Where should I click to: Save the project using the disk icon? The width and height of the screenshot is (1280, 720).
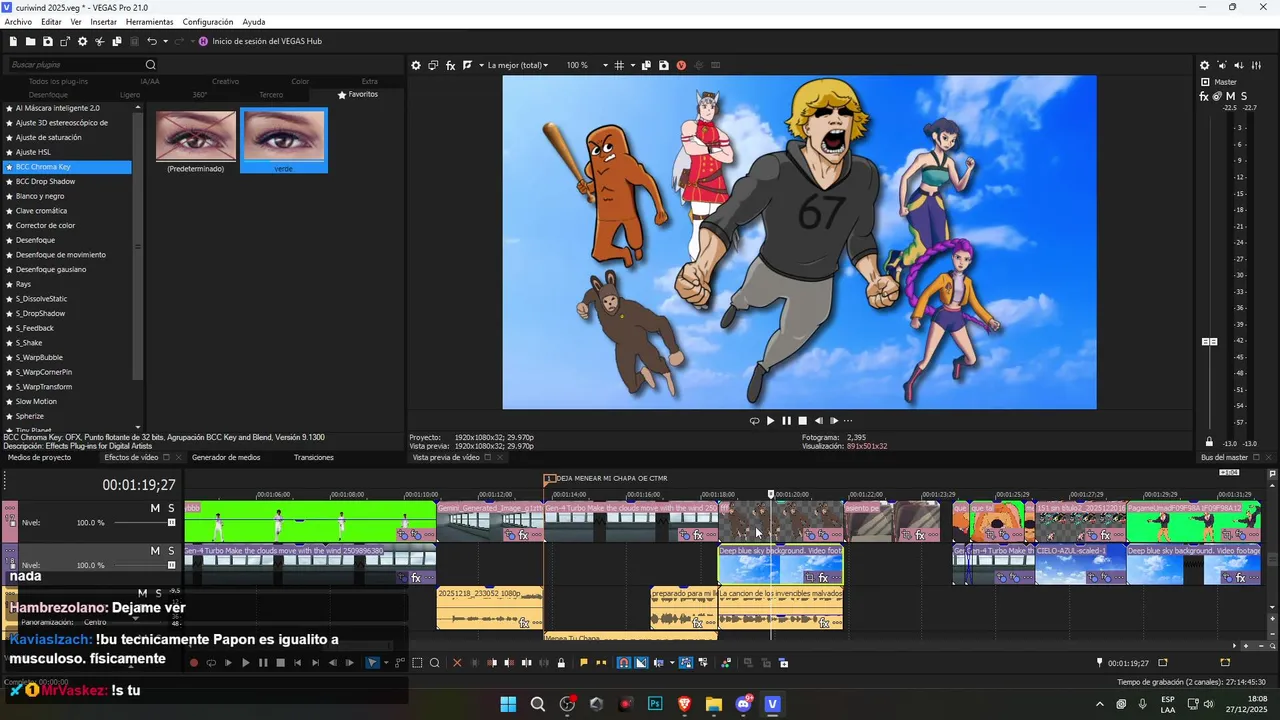coord(47,41)
